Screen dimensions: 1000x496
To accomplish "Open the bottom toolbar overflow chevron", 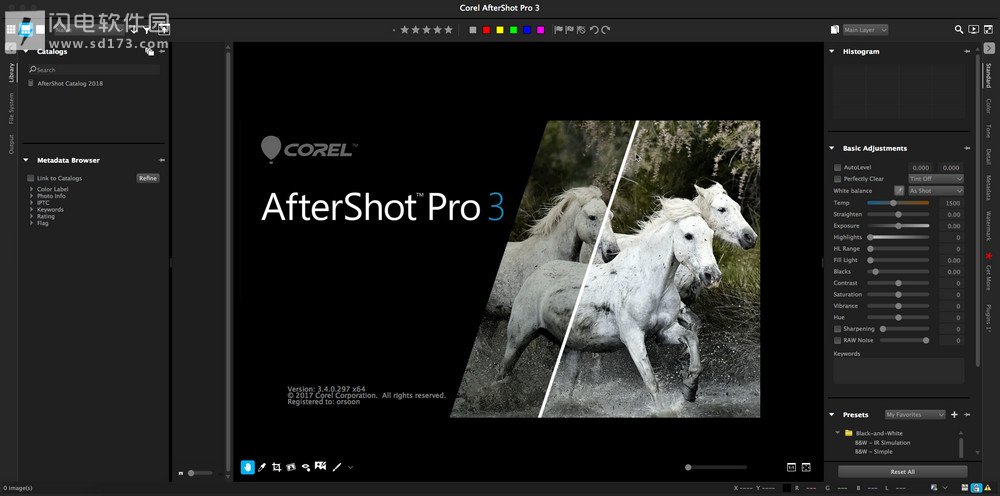I will (350, 468).
